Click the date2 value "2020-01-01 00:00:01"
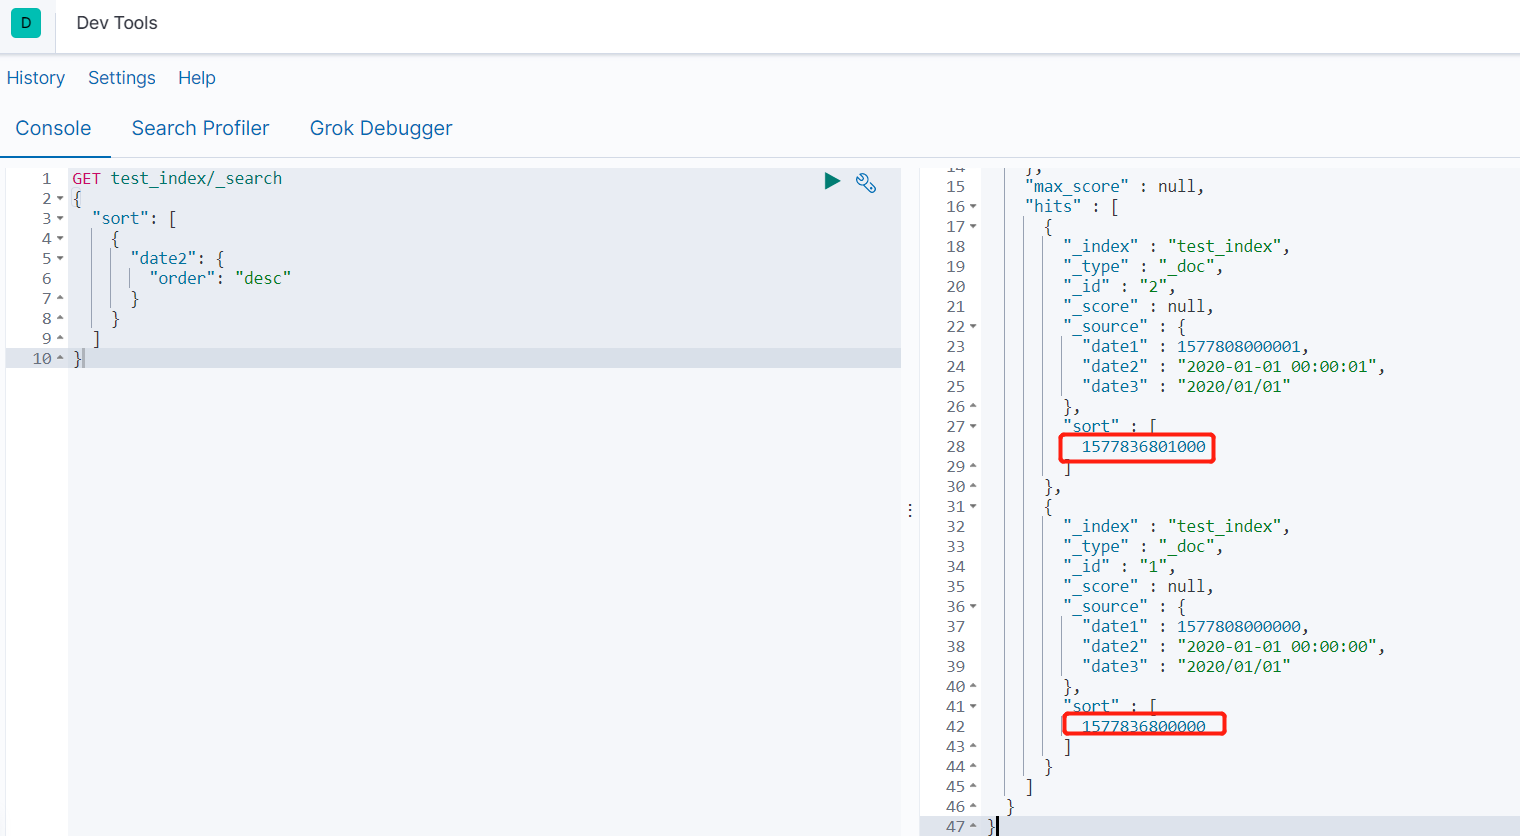Image resolution: width=1520 pixels, height=836 pixels. tap(1276, 366)
